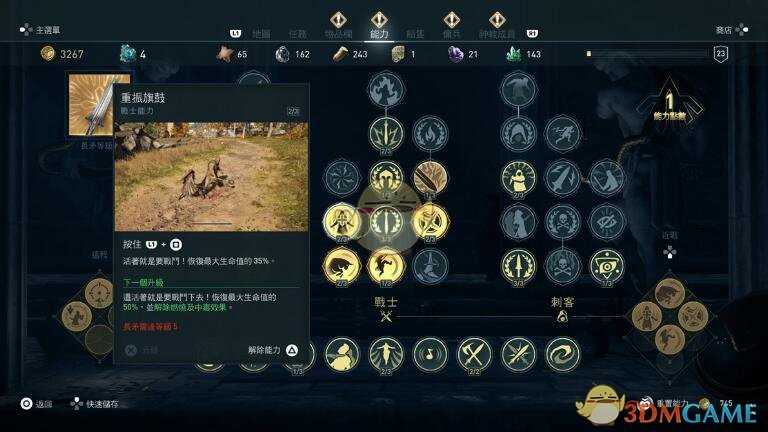Select the eye triangle ability icon
This screenshot has width=768, height=432.
606,266
